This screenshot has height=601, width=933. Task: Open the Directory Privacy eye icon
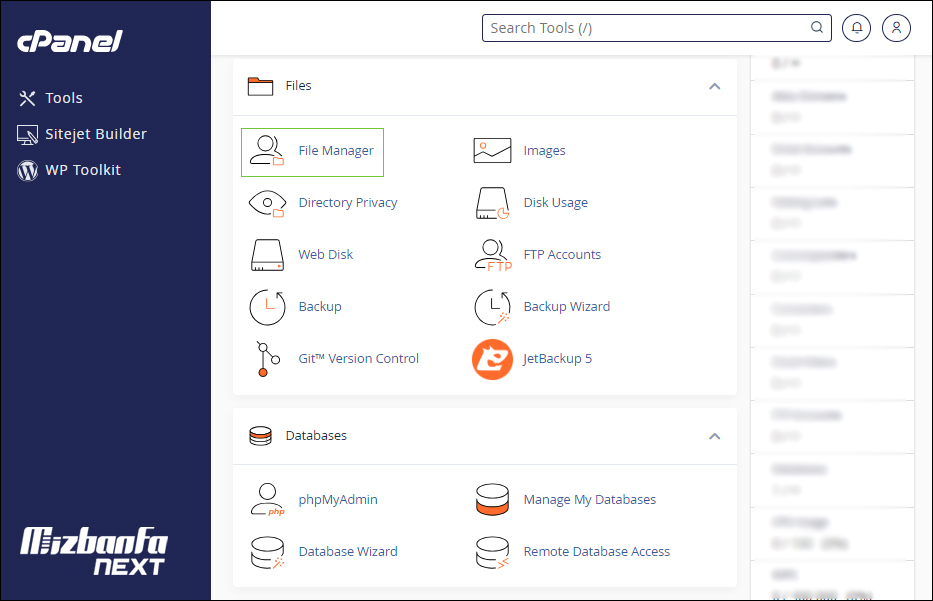[x=267, y=203]
